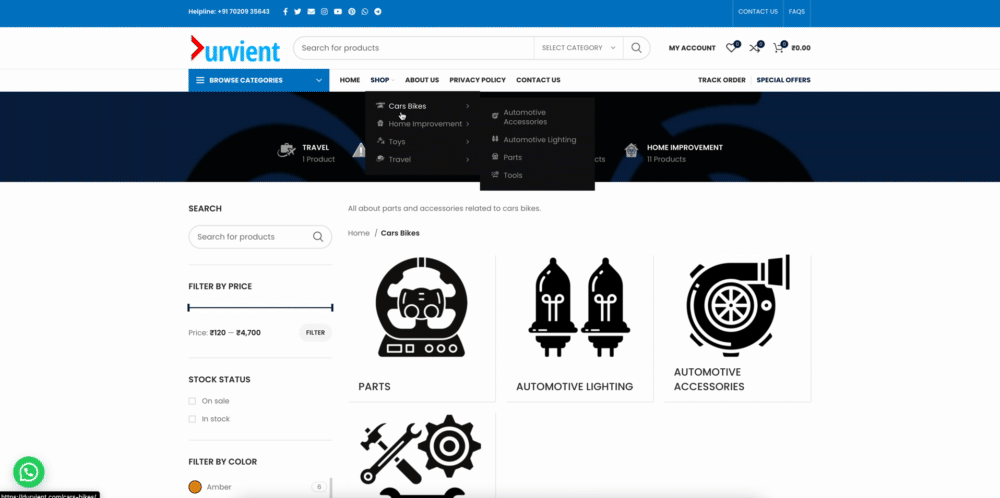1000x498 pixels.
Task: Select the Amber color swatch
Action: [x=195, y=487]
